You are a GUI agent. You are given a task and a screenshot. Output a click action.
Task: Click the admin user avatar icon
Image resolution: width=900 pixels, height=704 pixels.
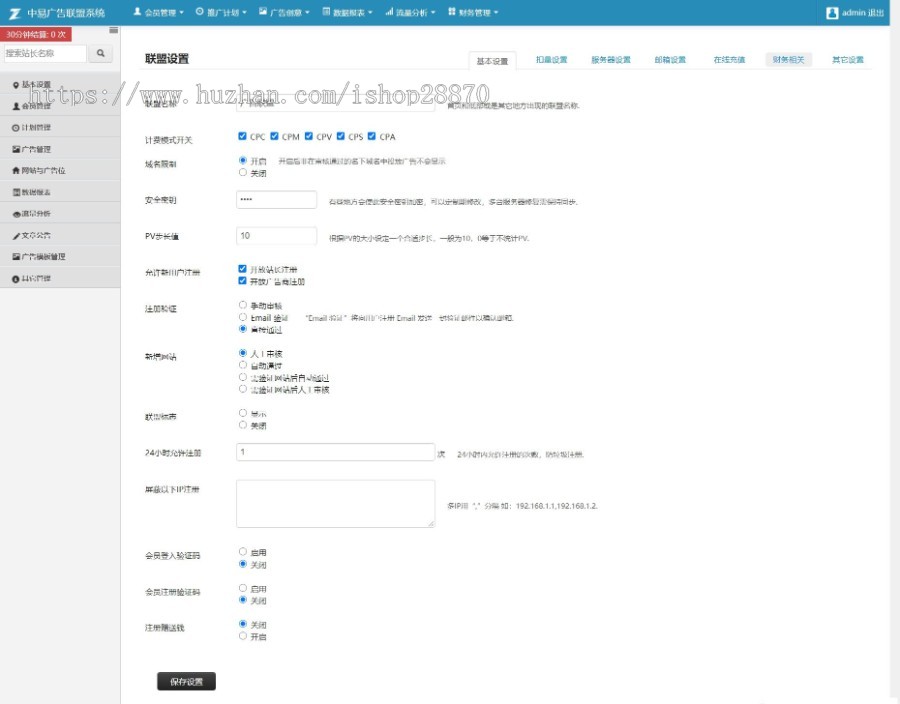pos(832,13)
